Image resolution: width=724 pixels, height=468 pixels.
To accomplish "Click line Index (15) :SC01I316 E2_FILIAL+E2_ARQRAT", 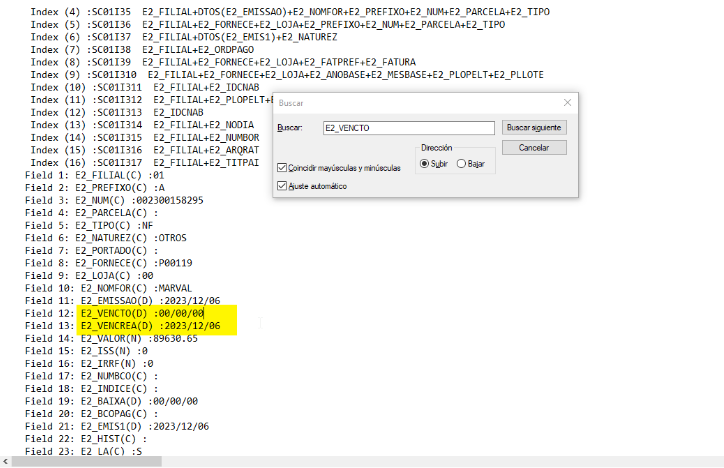I will tap(145, 150).
